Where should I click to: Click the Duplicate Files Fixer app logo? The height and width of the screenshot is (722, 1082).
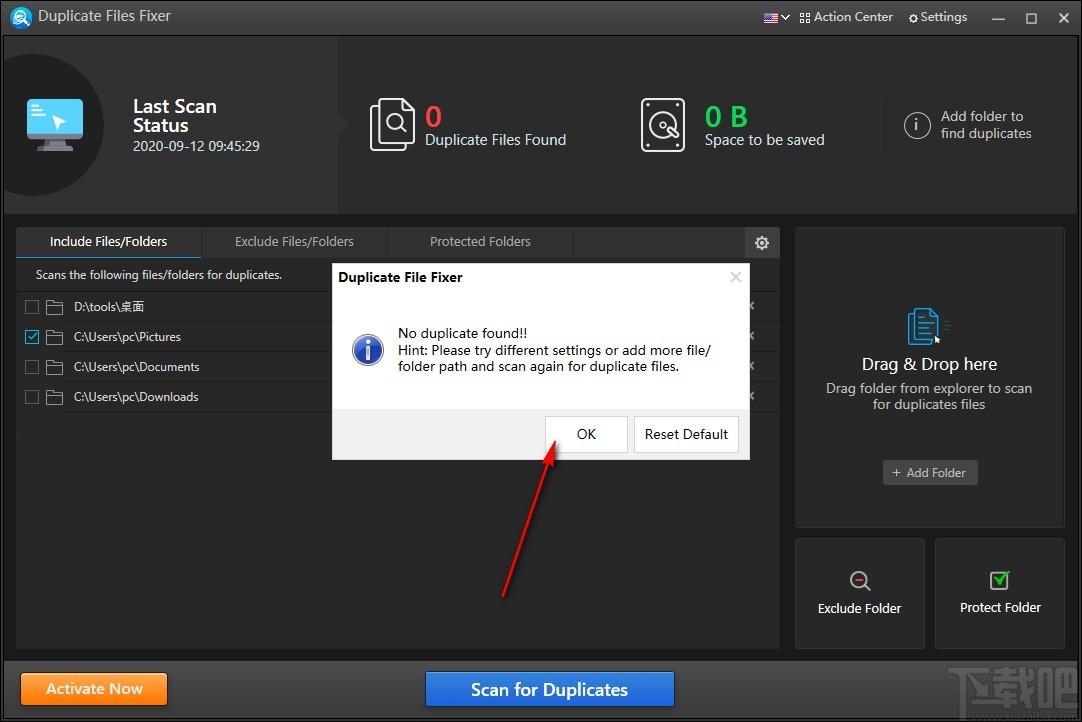[21, 17]
